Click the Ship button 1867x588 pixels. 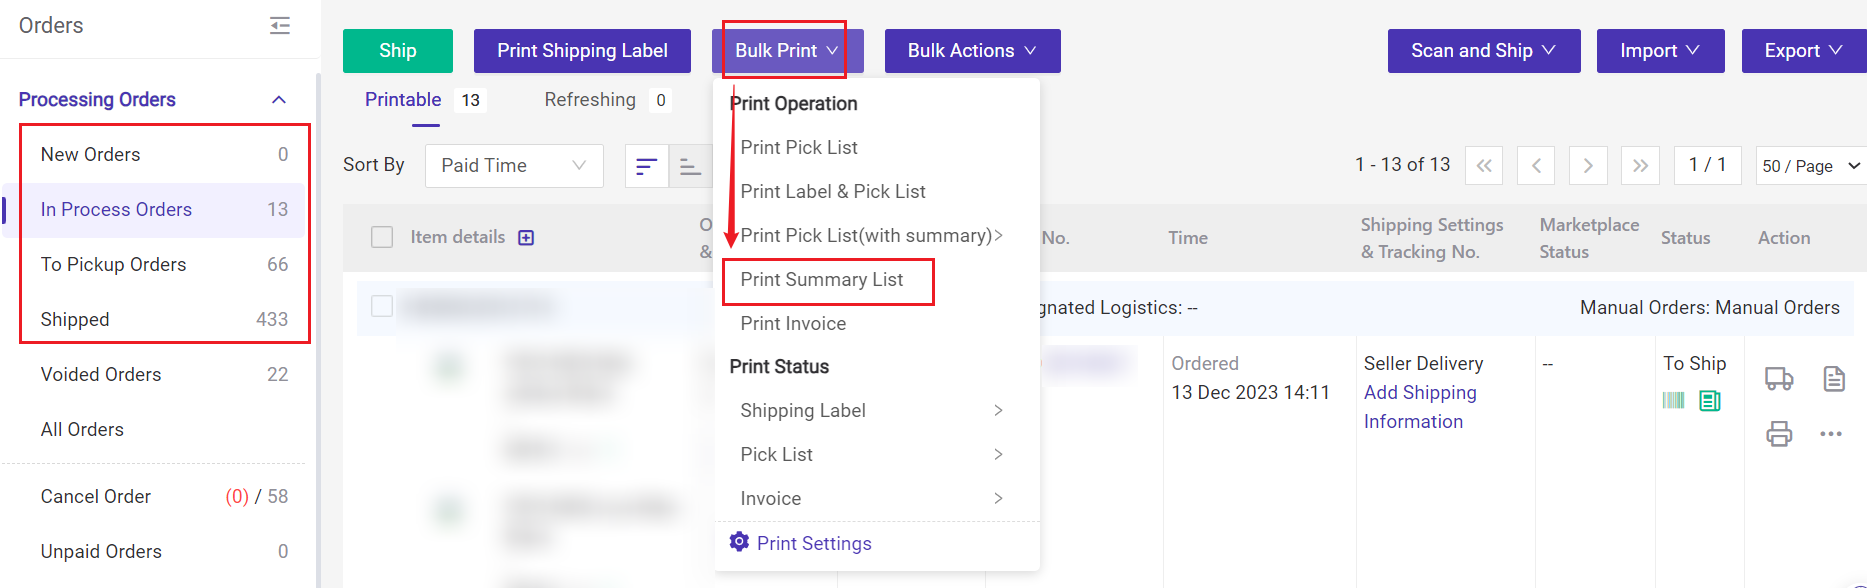397,50
